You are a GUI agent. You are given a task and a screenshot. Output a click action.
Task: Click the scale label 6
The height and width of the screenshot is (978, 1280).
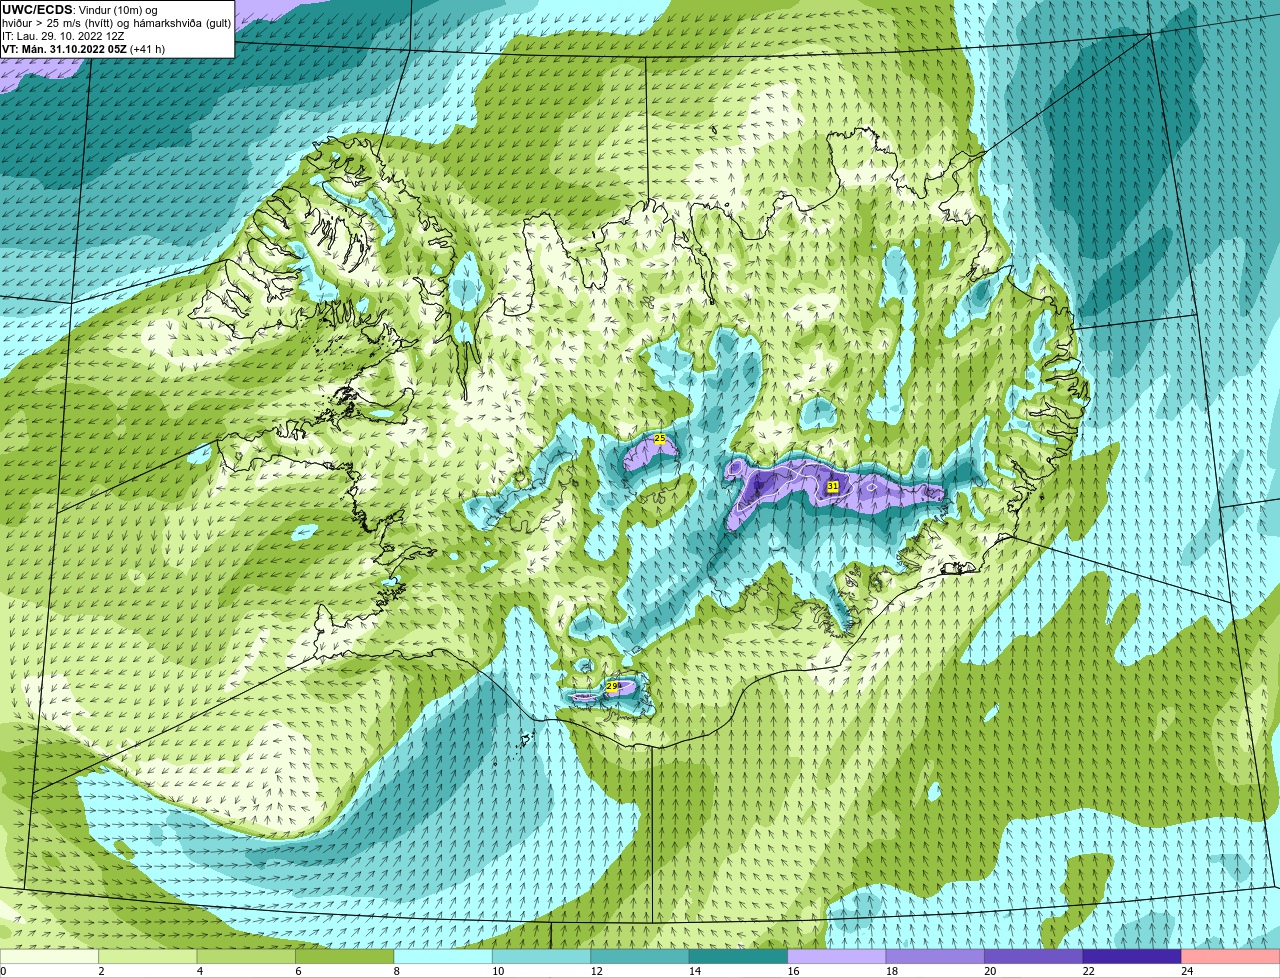pos(298,971)
